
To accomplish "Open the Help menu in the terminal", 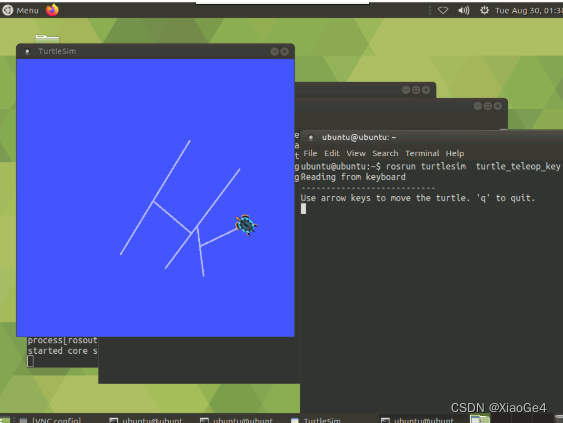I will click(455, 153).
